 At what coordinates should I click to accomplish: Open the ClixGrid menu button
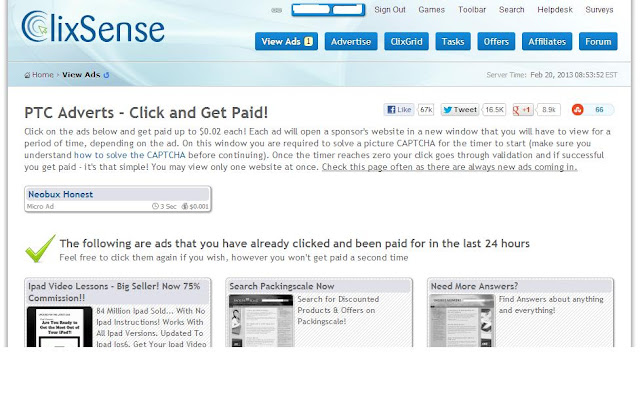pos(407,42)
